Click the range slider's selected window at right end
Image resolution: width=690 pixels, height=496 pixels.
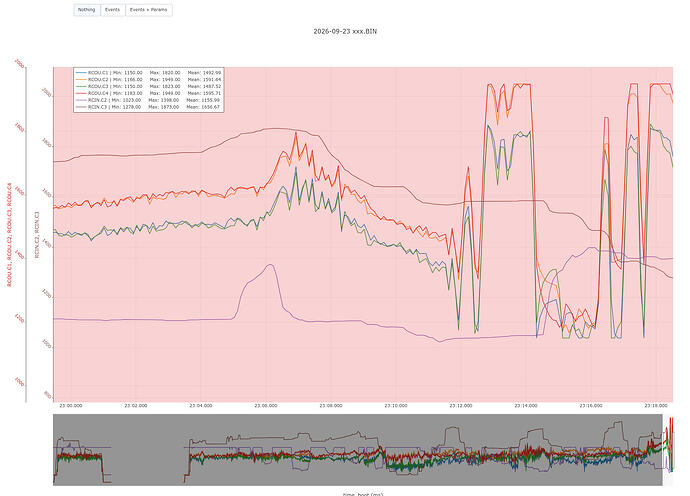coord(668,450)
